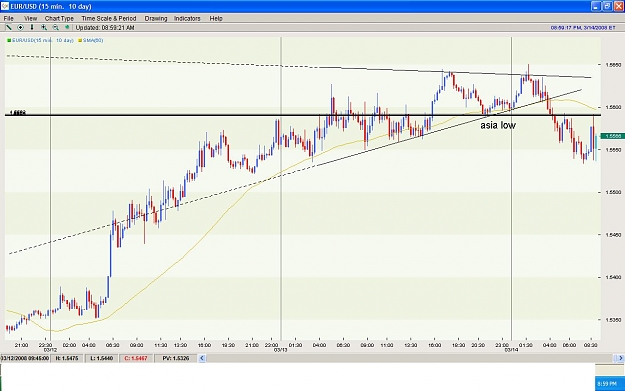Click the 21:00 time axis label at far left
This screenshot has height=391, width=625.
pyautogui.click(x=21, y=345)
